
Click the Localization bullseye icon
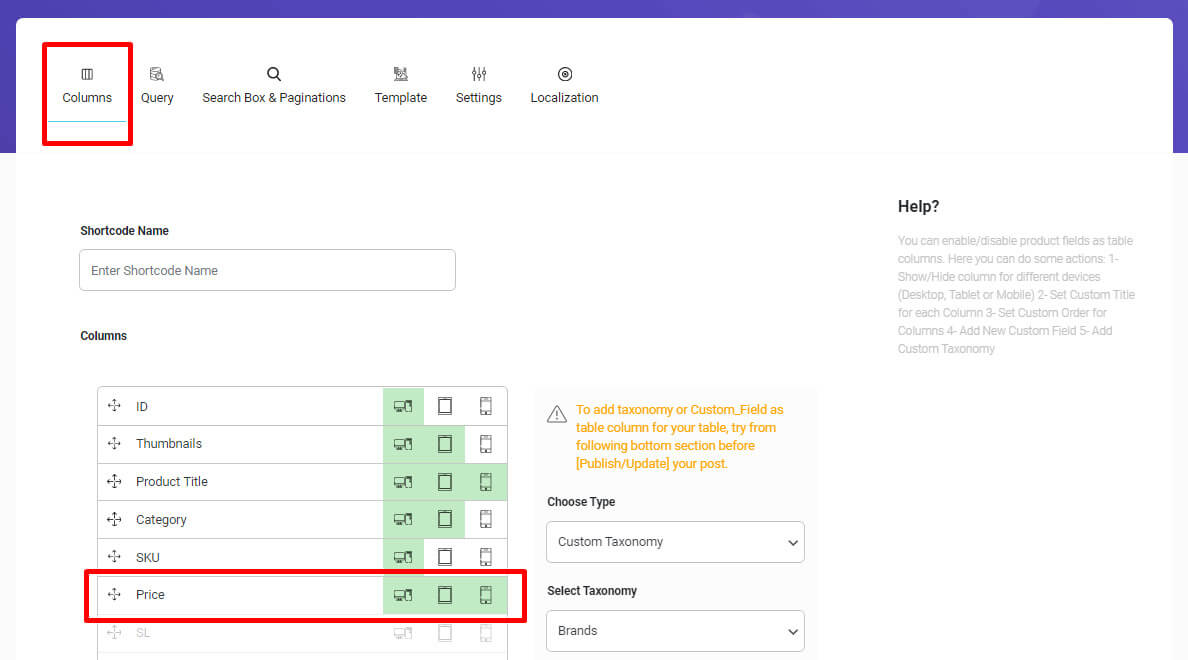[564, 73]
